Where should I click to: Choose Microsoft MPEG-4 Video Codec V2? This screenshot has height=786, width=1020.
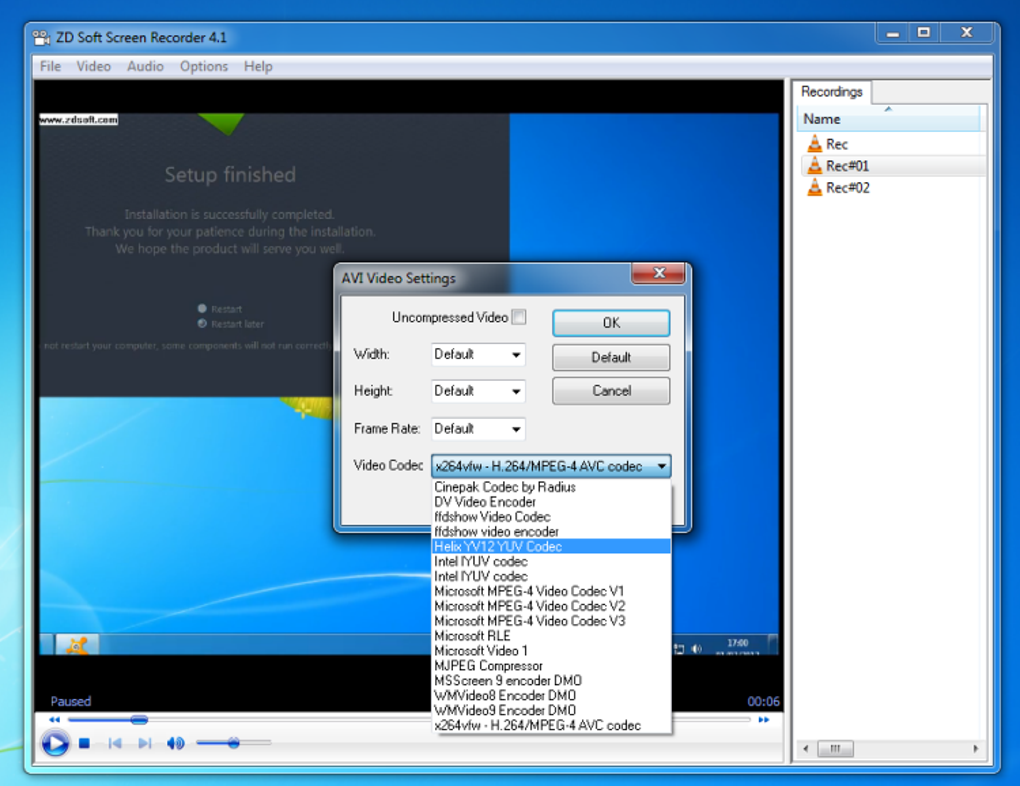click(x=551, y=606)
